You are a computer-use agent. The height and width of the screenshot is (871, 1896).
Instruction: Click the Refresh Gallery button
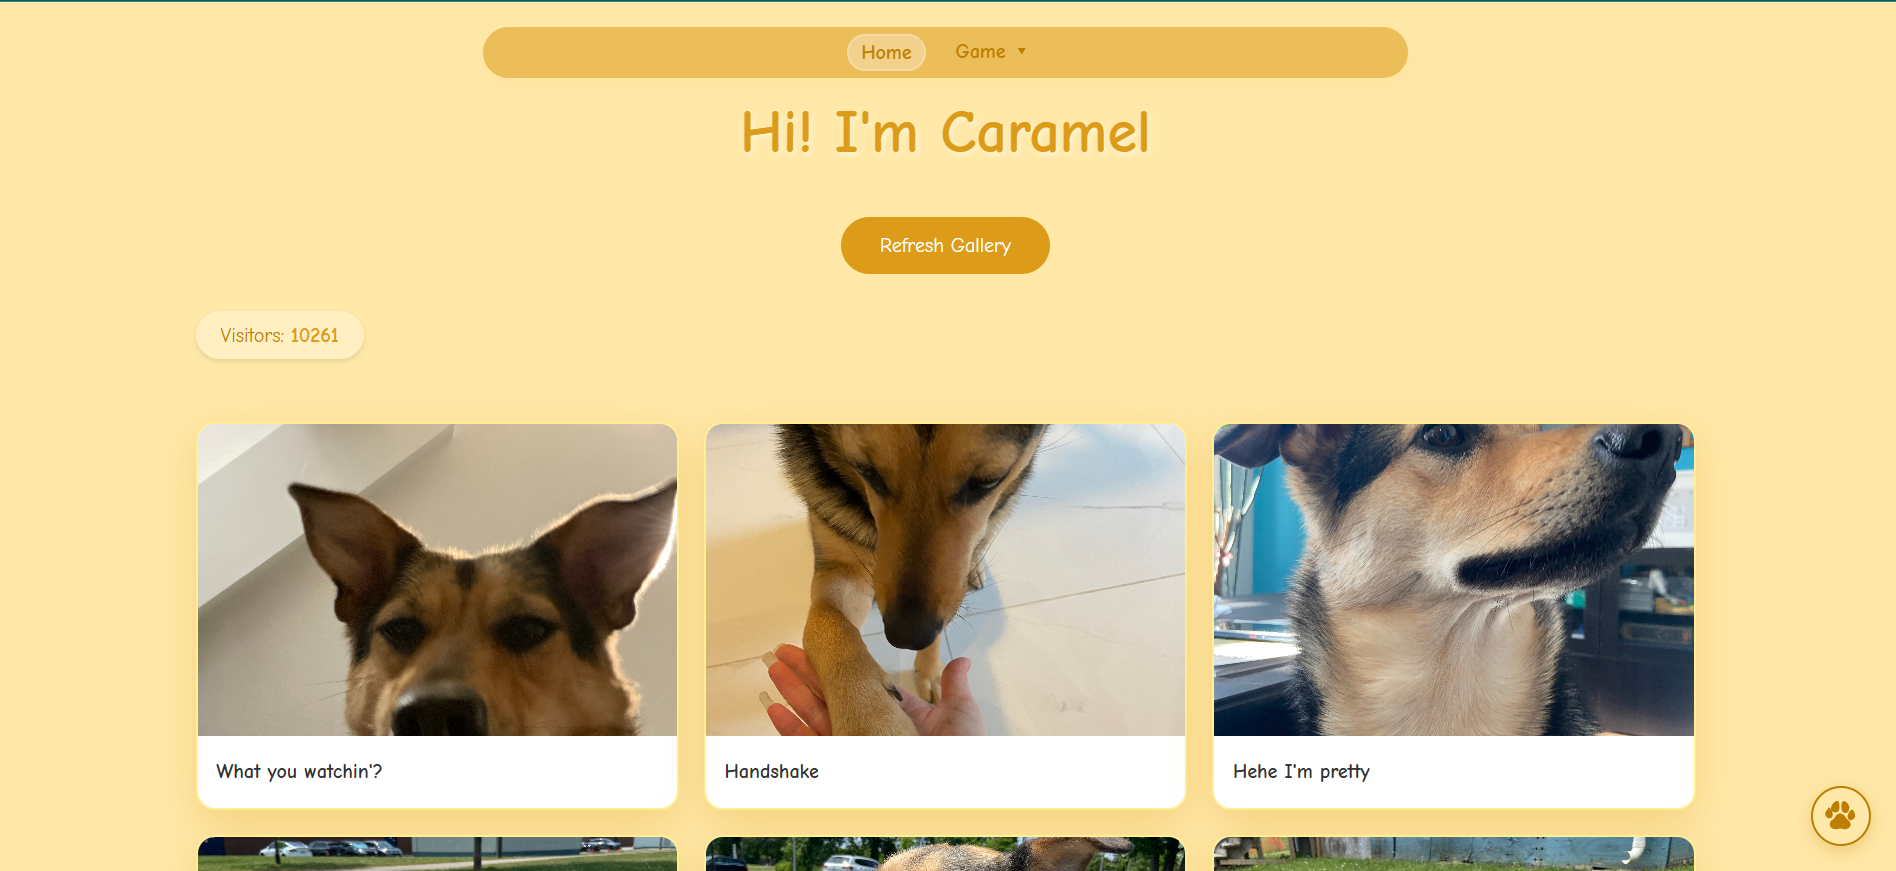945,245
